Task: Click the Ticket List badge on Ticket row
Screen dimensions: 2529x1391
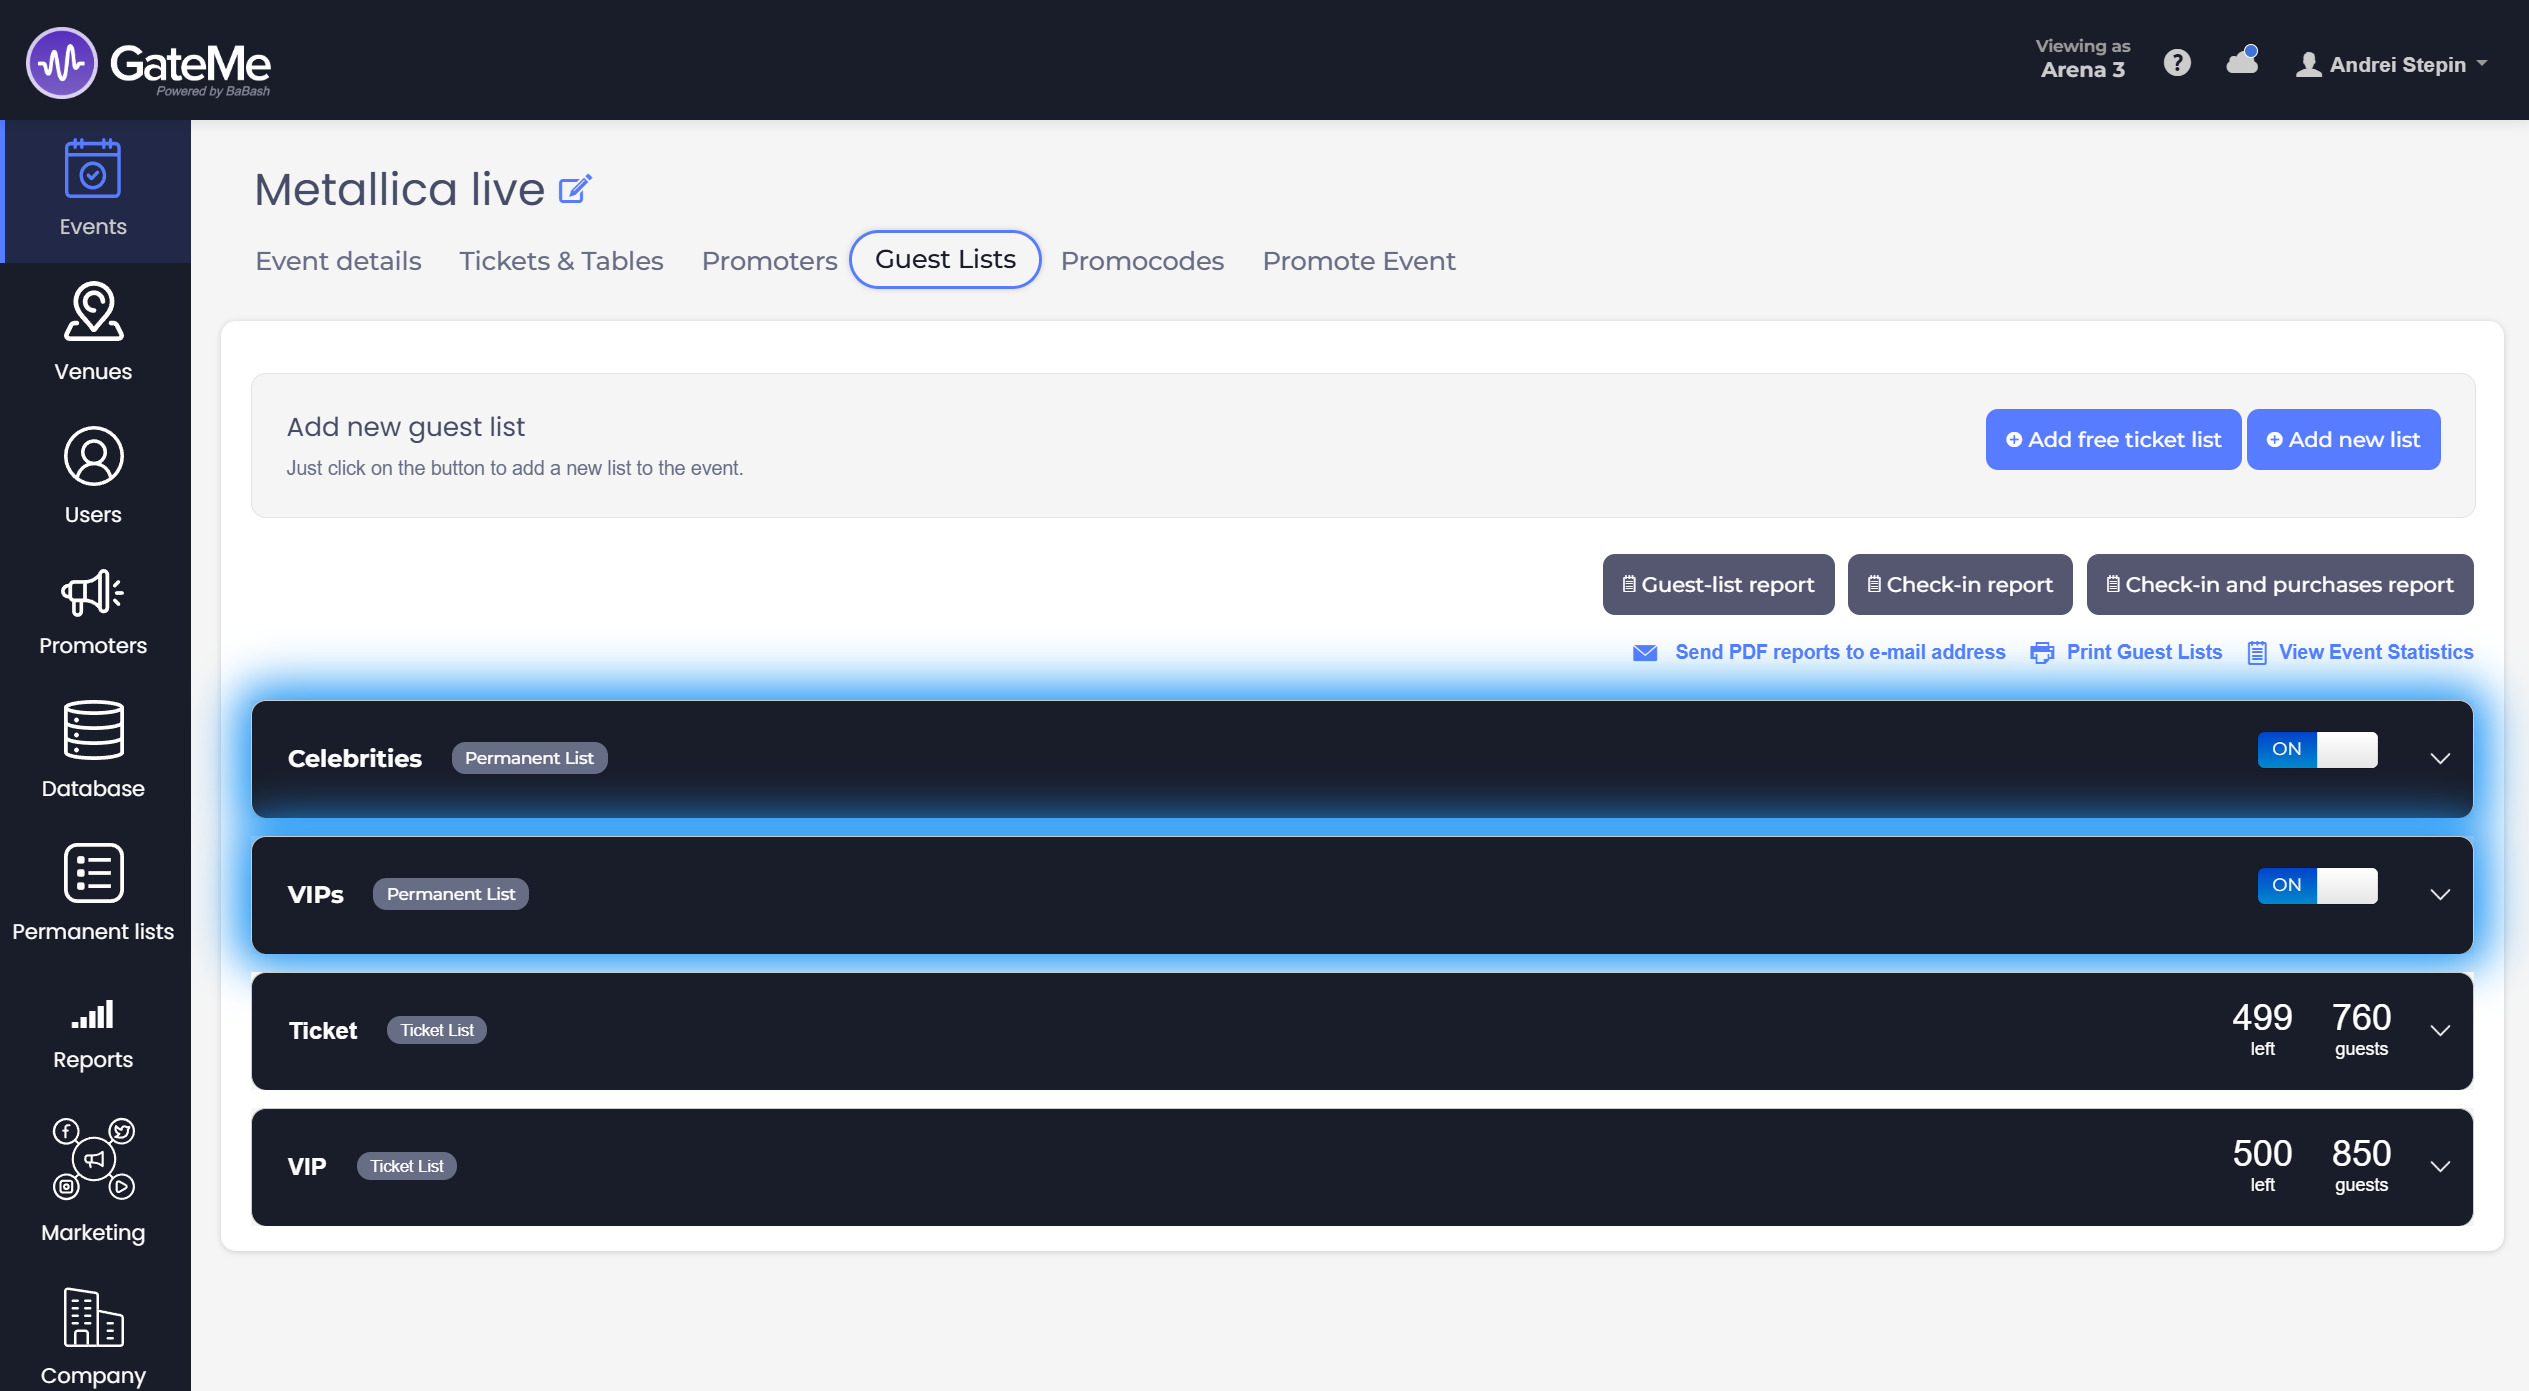Action: click(x=437, y=1030)
